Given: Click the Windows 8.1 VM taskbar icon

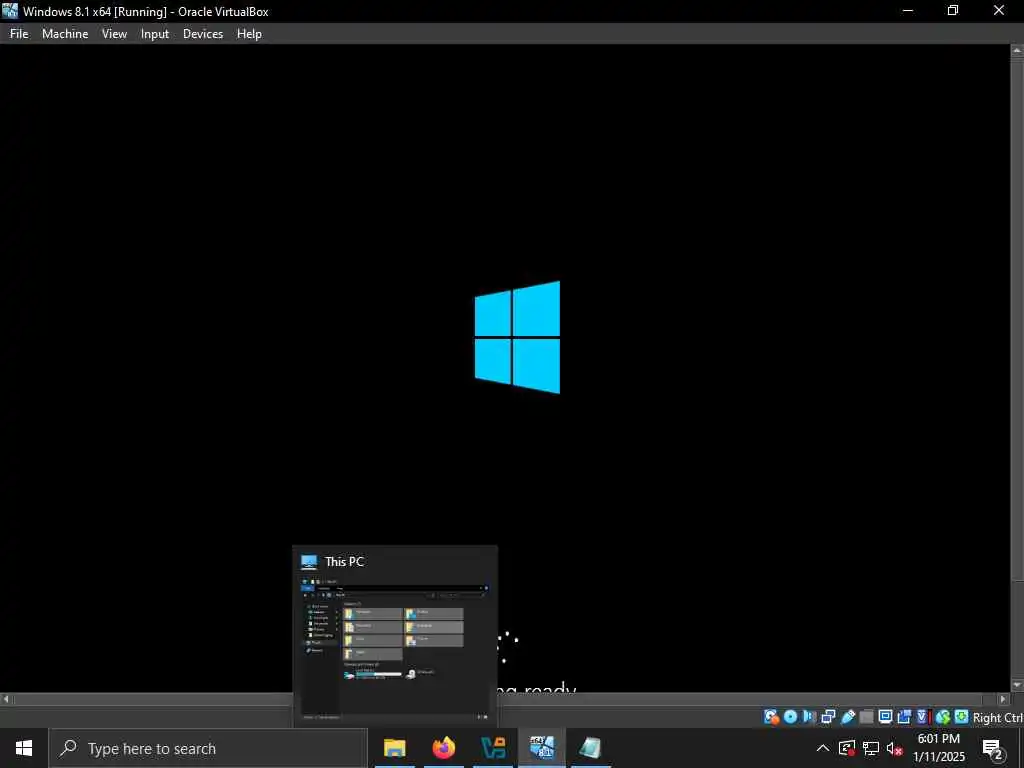Looking at the screenshot, I should [542, 748].
